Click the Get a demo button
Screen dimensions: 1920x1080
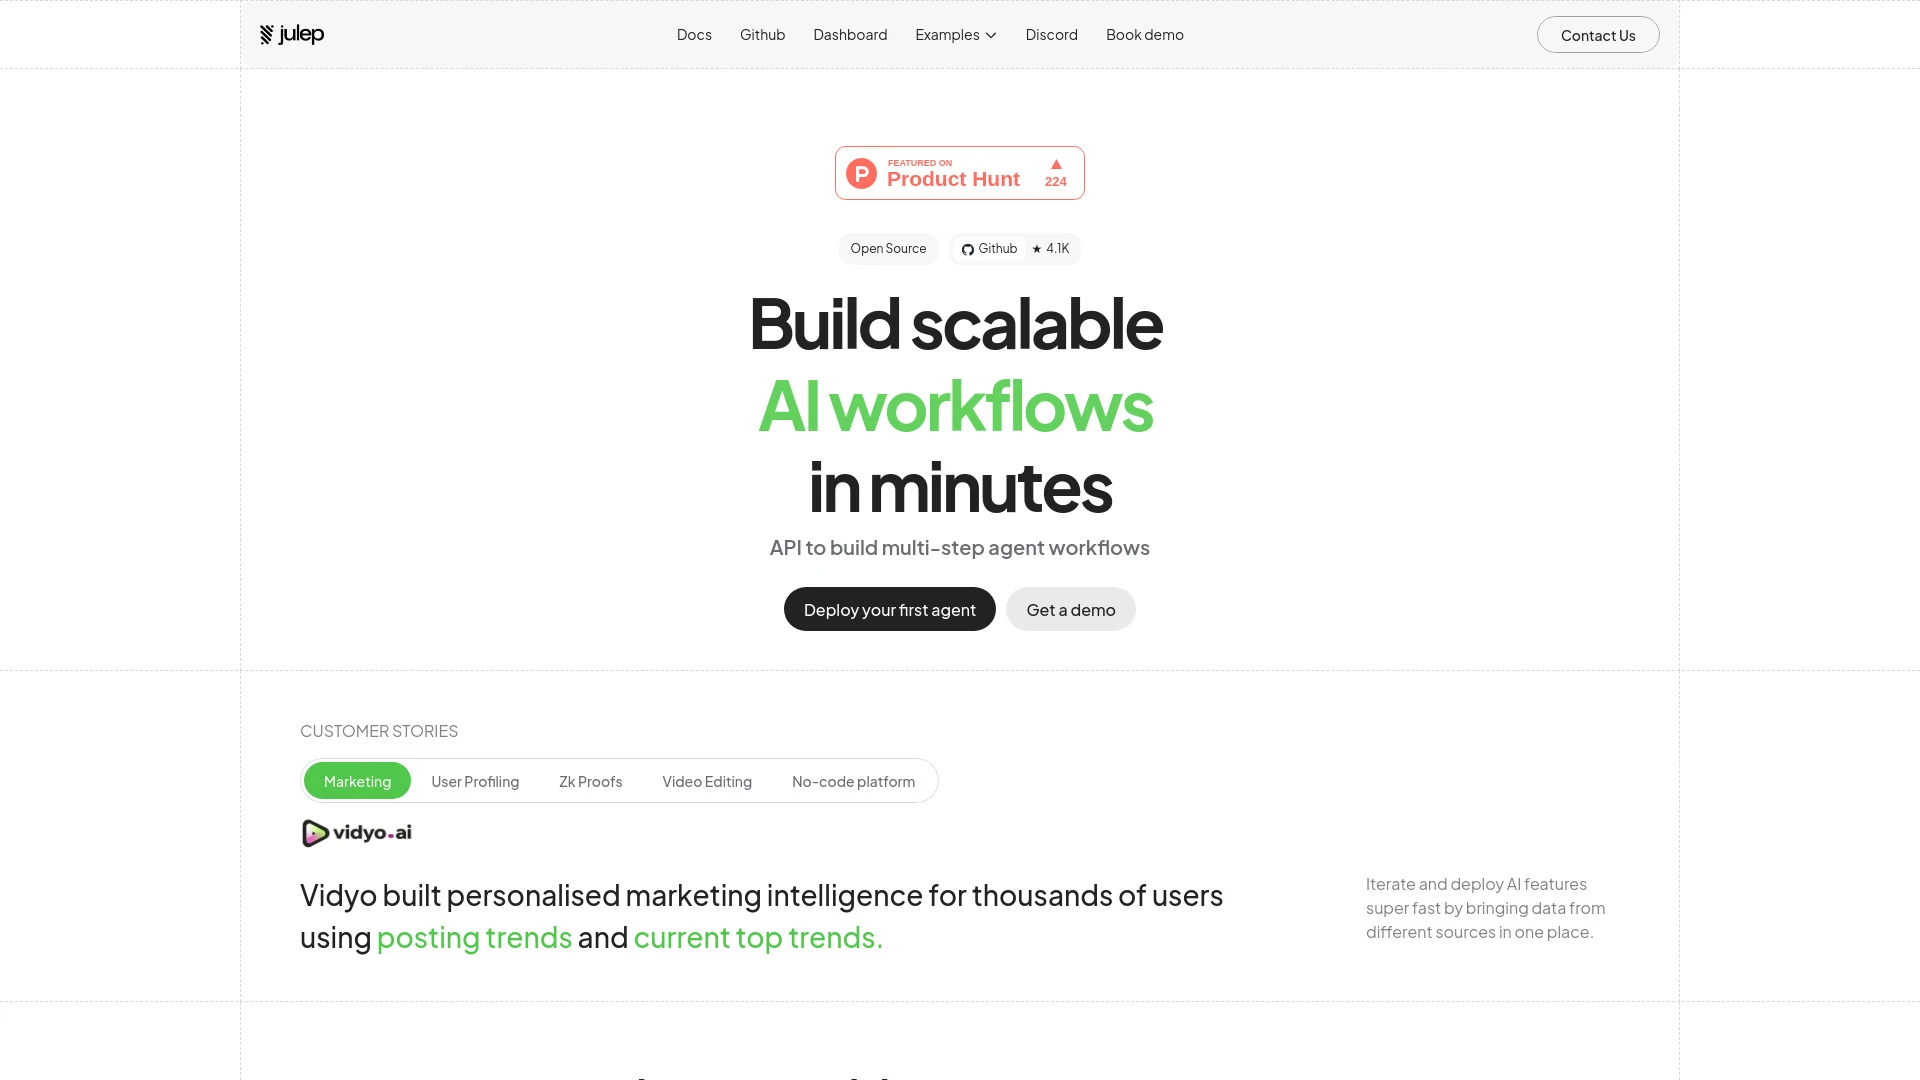click(x=1069, y=608)
